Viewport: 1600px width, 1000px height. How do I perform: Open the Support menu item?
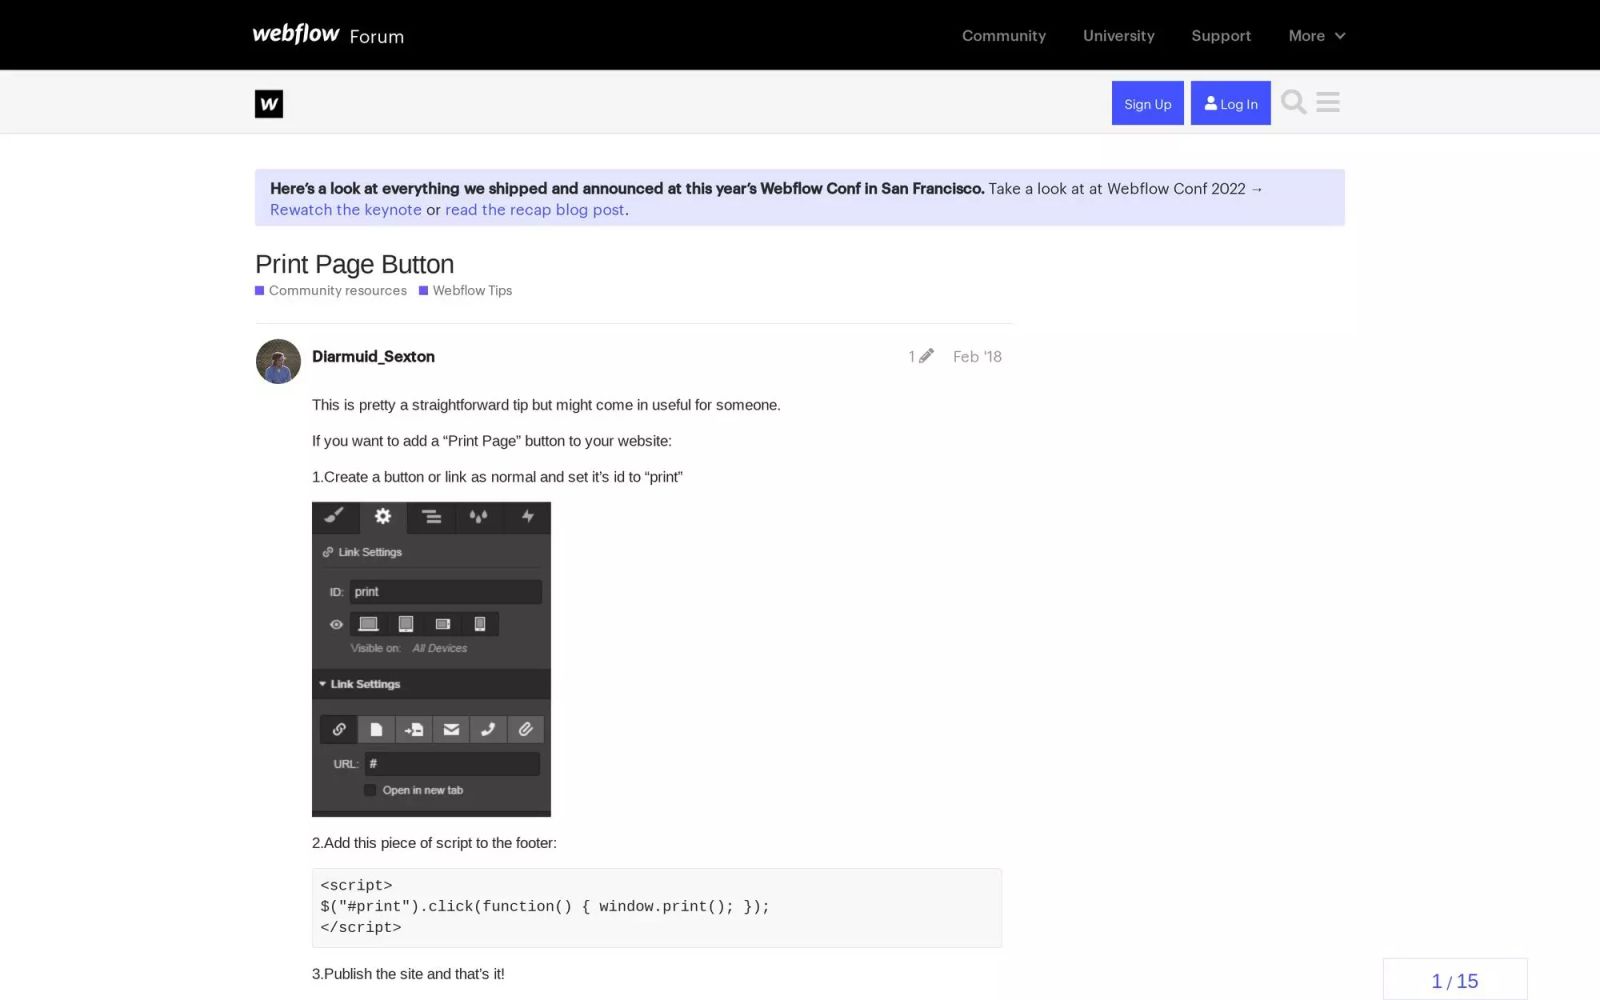click(x=1221, y=35)
